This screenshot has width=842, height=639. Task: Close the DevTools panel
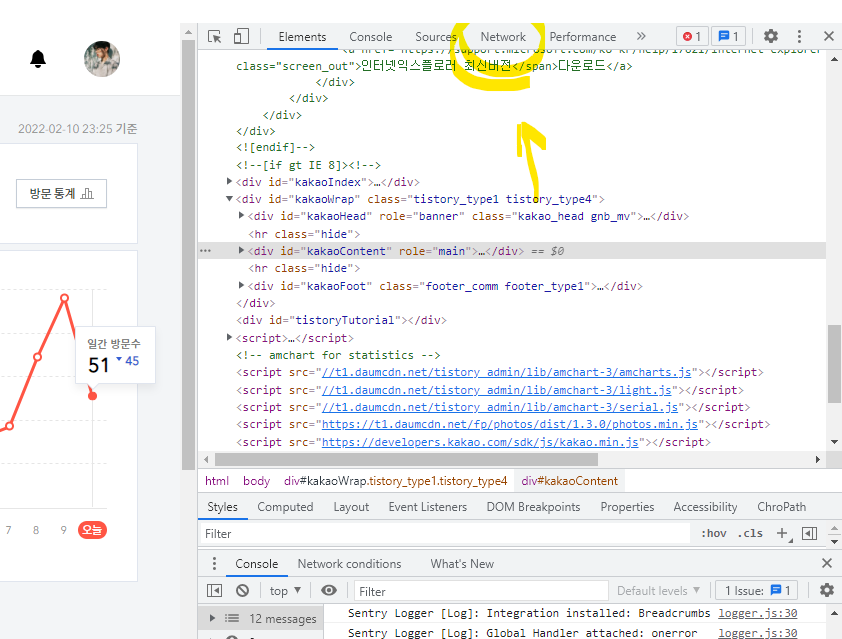[x=829, y=36]
